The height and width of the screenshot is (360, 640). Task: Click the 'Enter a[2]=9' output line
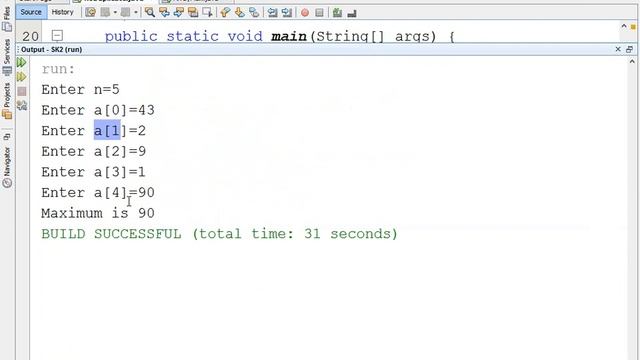coord(93,151)
